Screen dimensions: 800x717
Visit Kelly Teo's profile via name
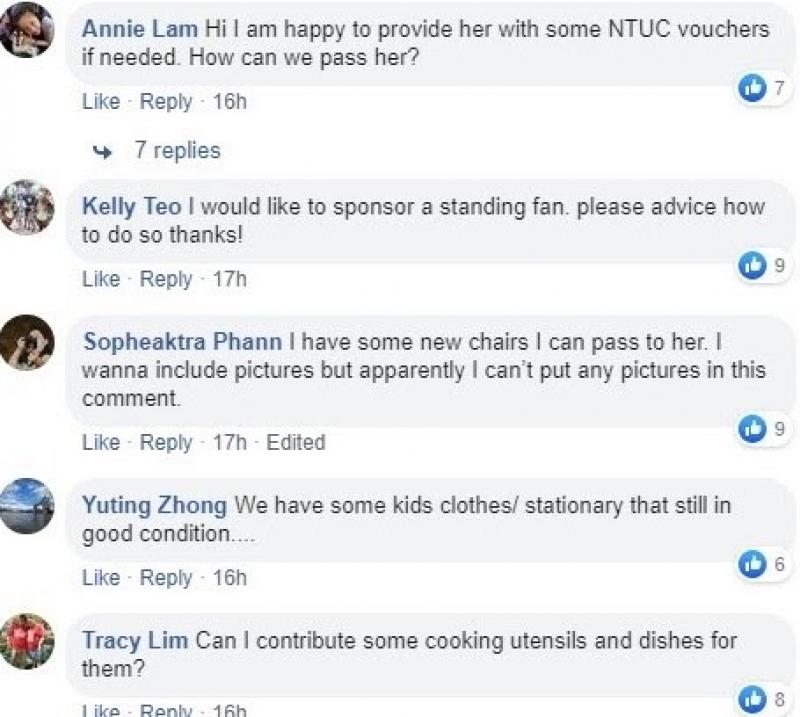[x=132, y=207]
